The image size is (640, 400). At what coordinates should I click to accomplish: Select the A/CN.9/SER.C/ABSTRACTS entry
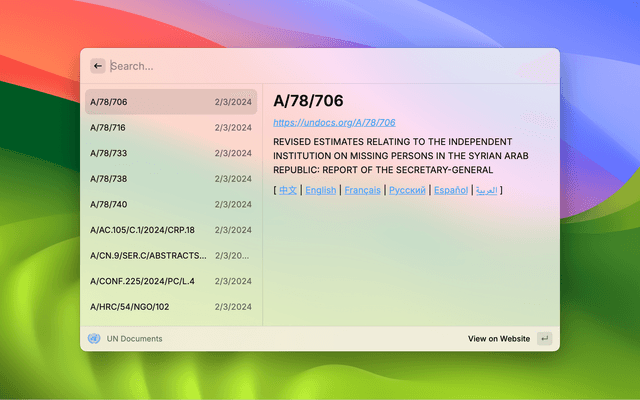click(x=170, y=256)
